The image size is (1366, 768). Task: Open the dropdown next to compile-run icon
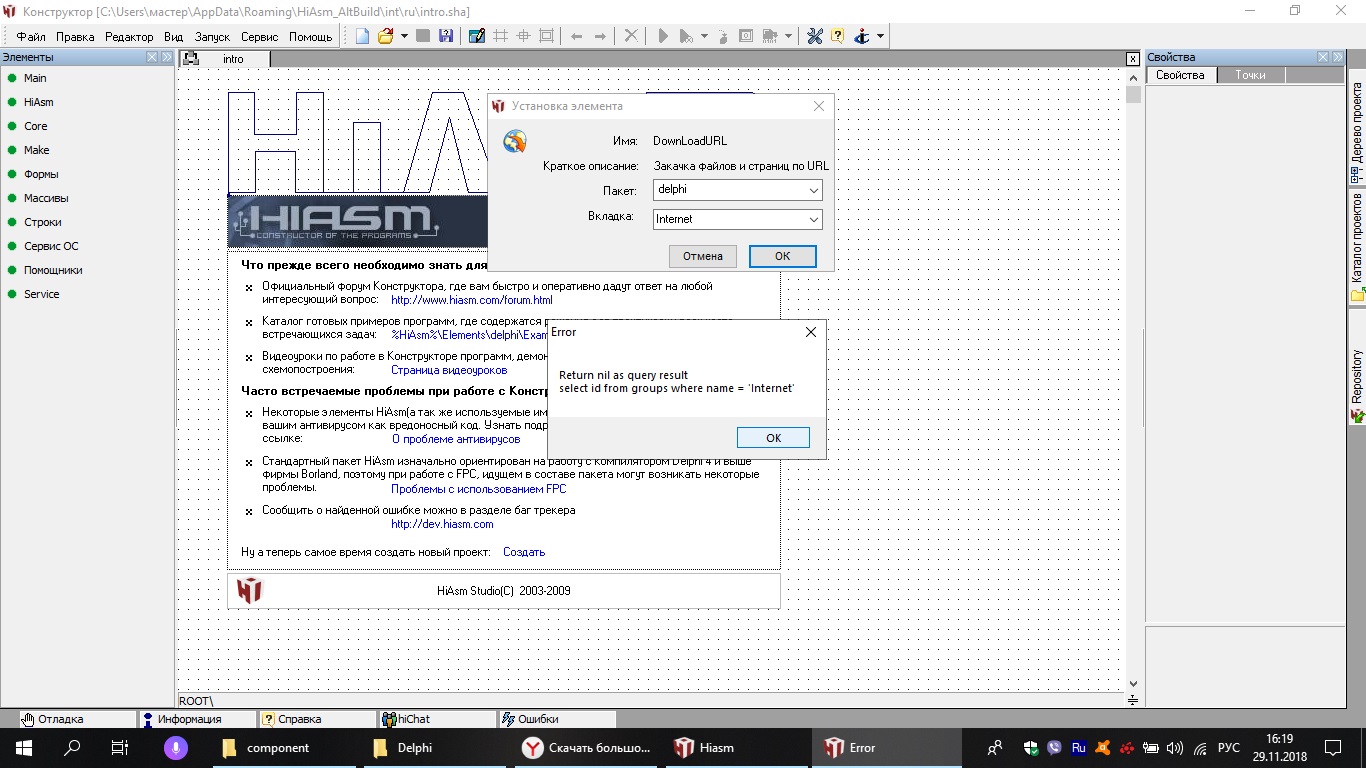coord(704,36)
